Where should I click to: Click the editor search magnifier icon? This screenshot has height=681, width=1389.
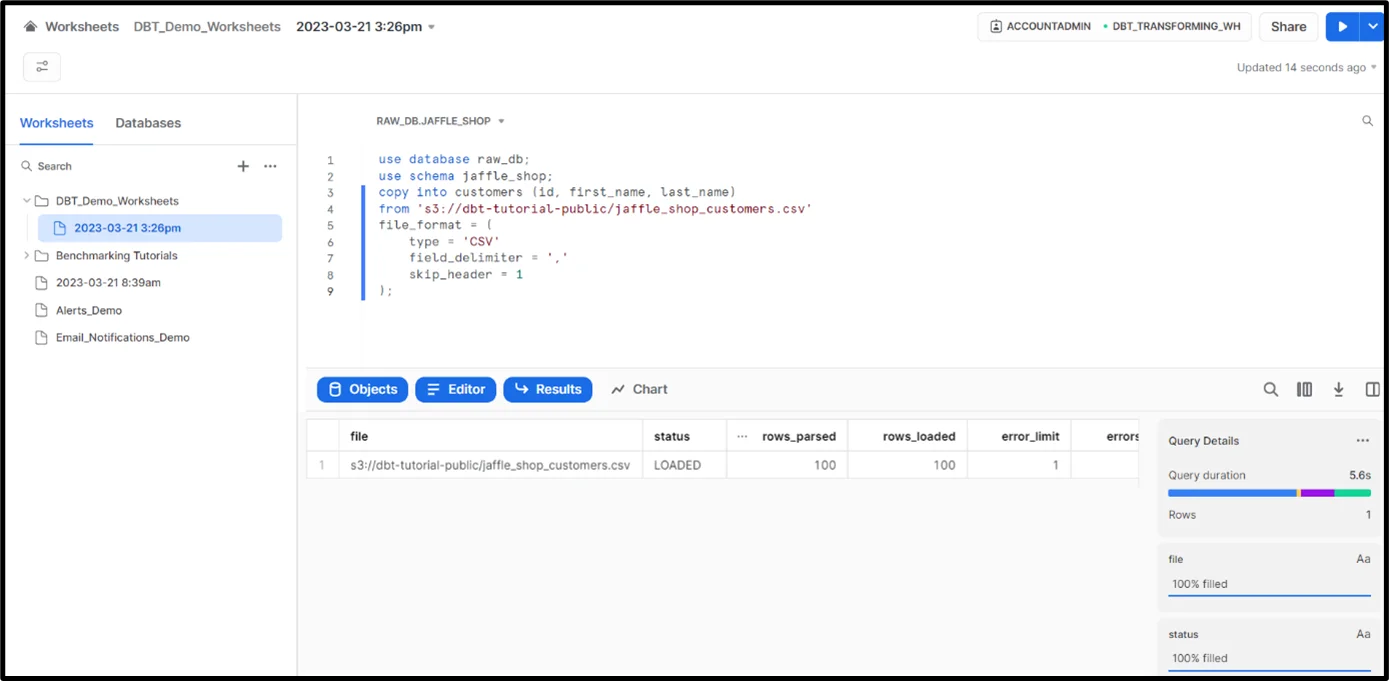[1367, 121]
